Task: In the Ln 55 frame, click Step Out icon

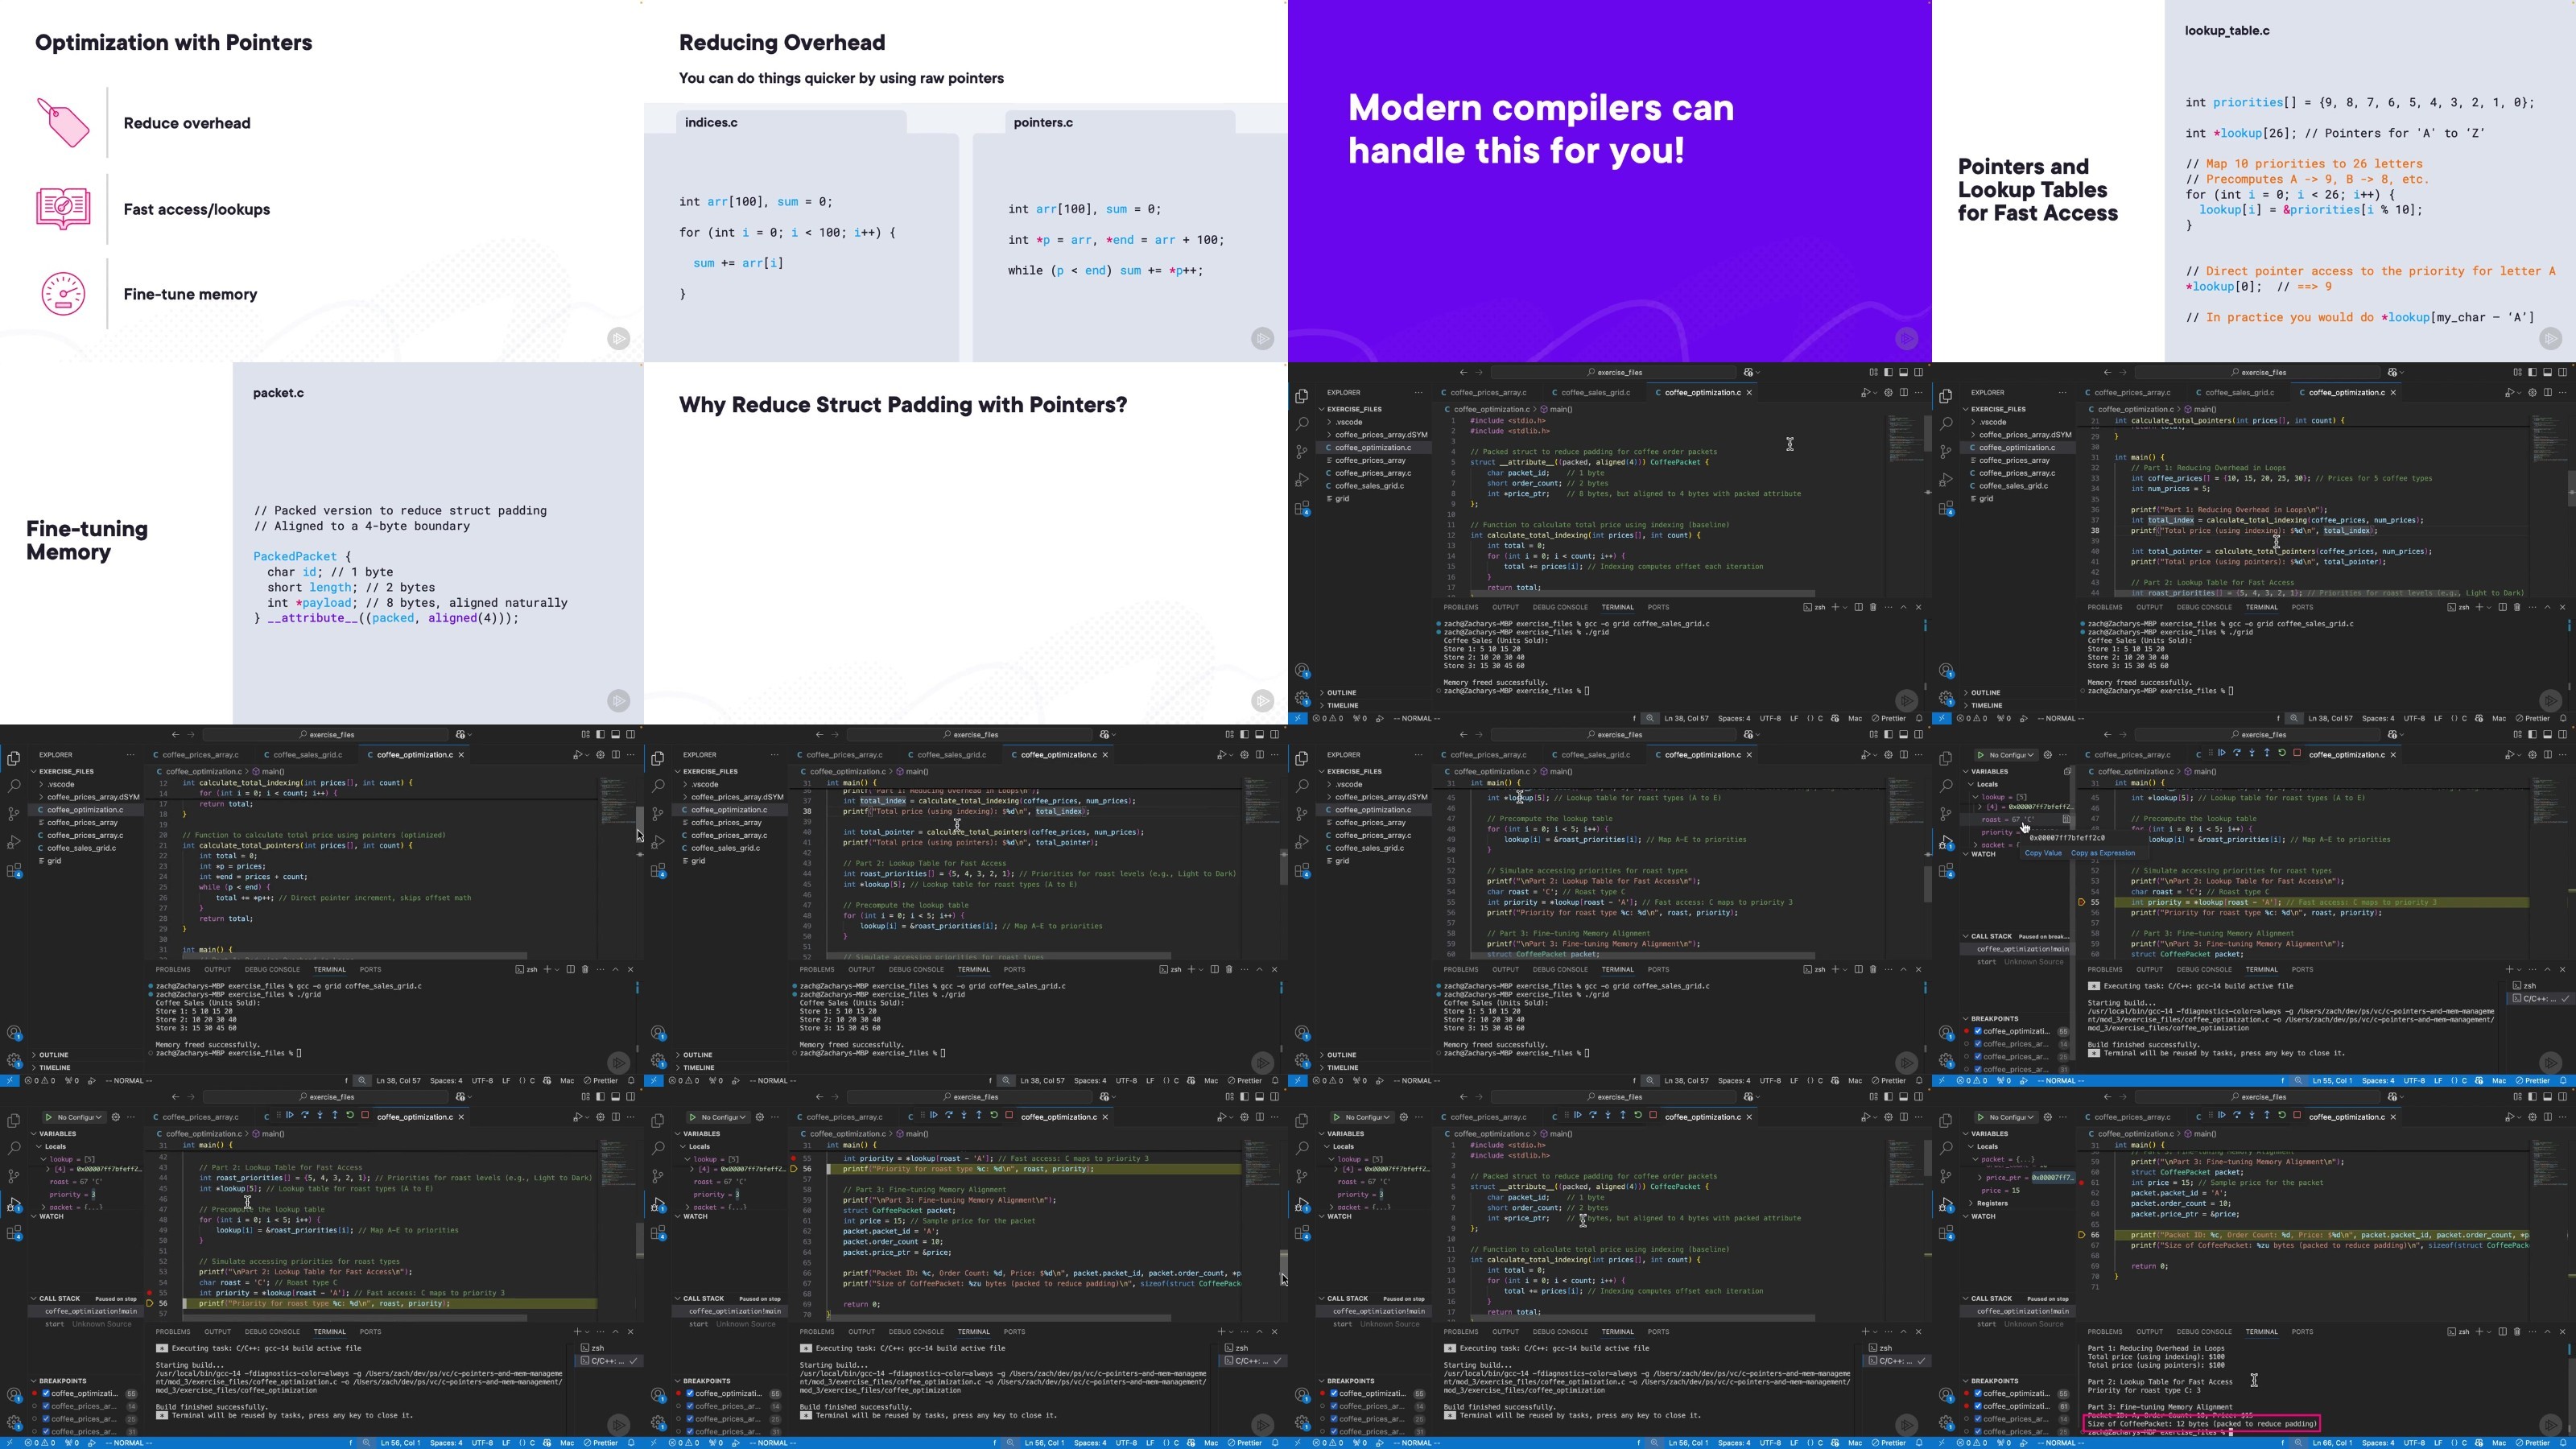Action: [2267, 753]
